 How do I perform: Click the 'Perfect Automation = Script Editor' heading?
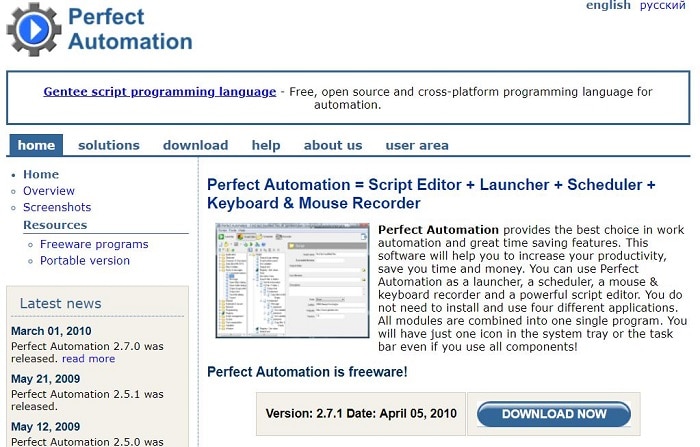(x=431, y=194)
